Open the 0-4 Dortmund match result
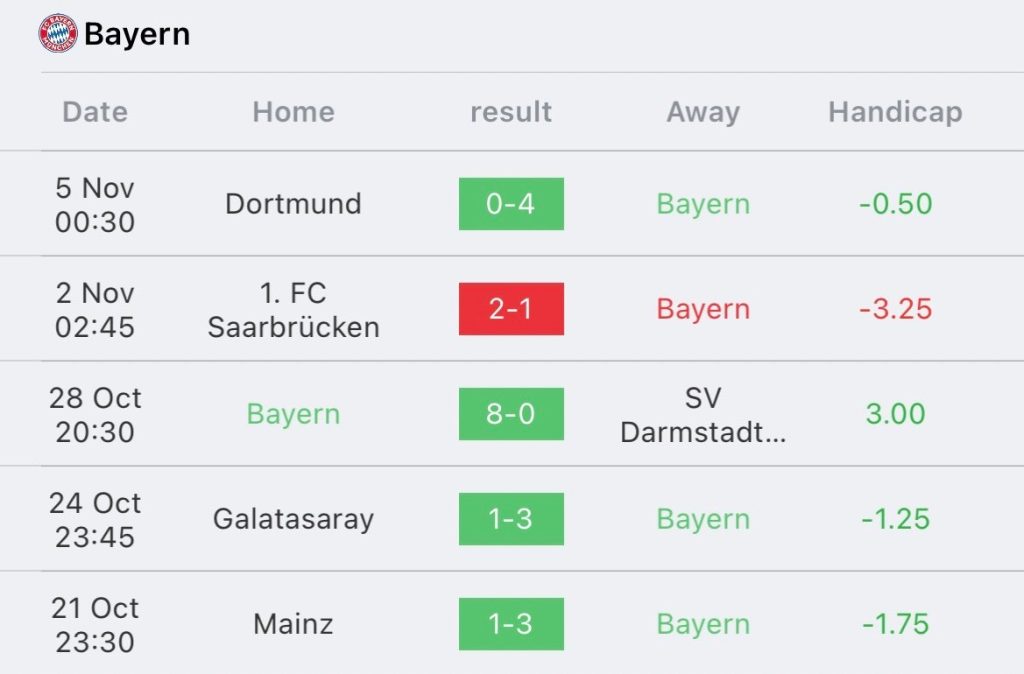This screenshot has height=674, width=1024. [511, 204]
